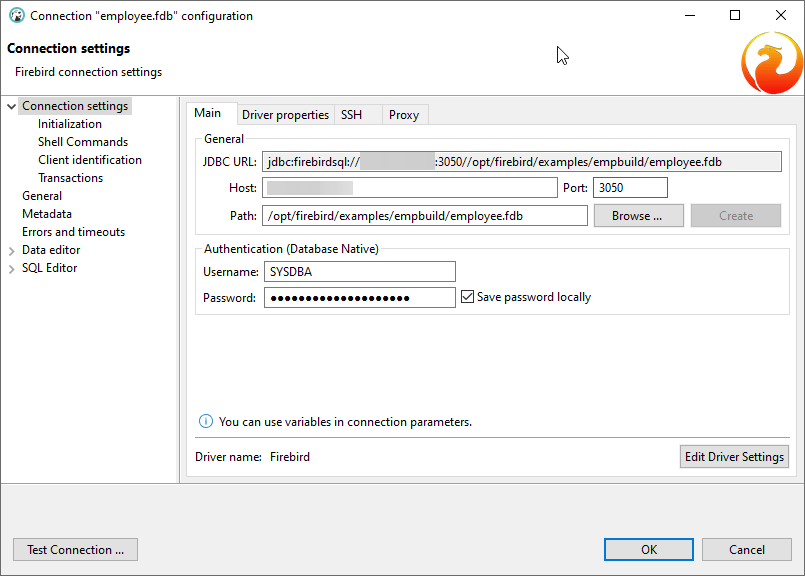The width and height of the screenshot is (805, 576).
Task: Click into the Username field
Action: tap(359, 272)
